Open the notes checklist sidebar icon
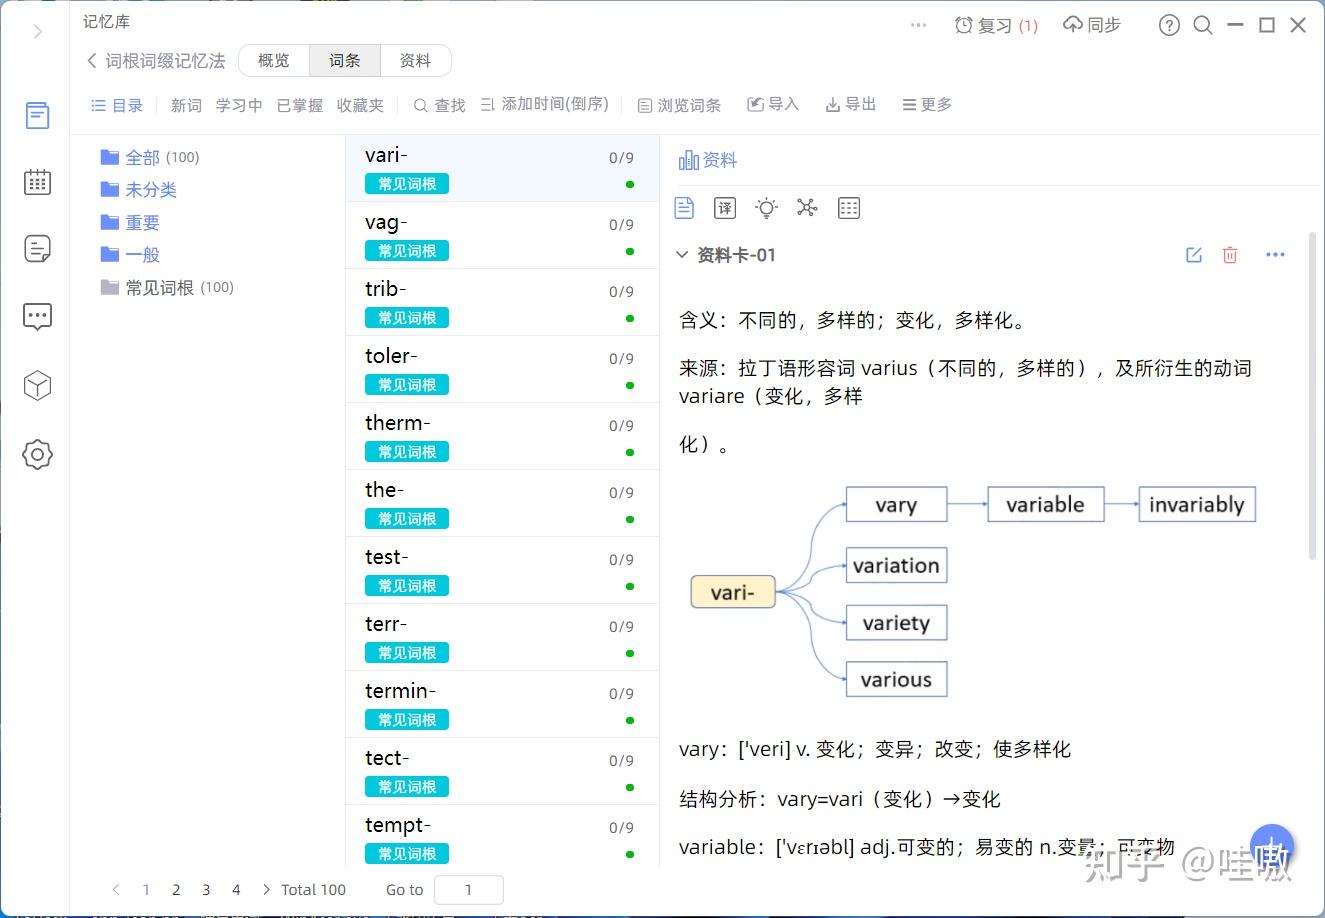 click(x=37, y=249)
